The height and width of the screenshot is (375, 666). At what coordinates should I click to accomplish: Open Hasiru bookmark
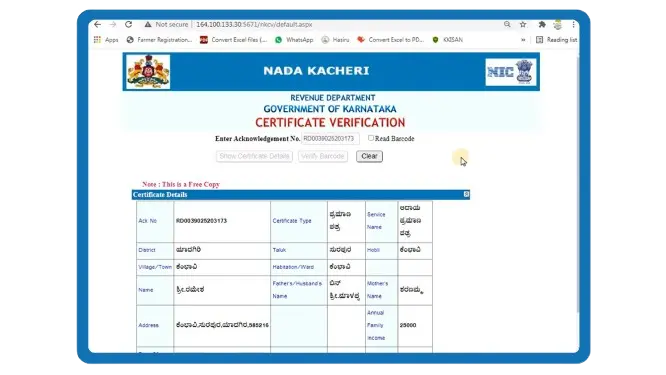[x=335, y=39]
